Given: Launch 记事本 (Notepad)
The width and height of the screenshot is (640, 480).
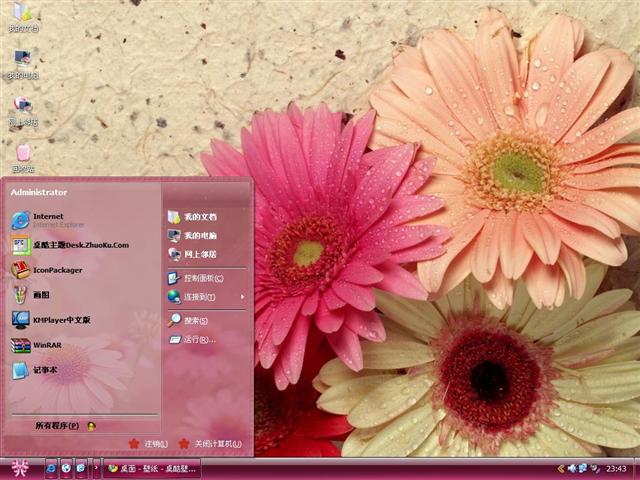Looking at the screenshot, I should (46, 370).
